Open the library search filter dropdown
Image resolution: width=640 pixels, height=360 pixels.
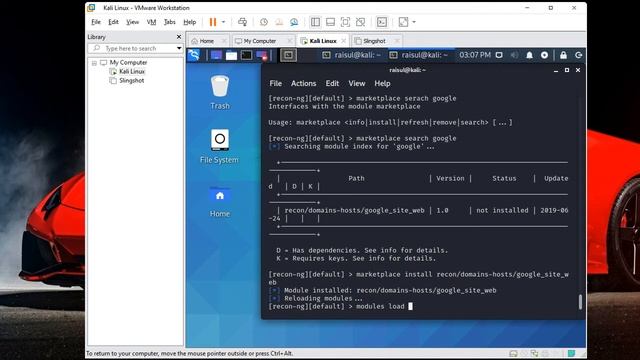(x=179, y=48)
